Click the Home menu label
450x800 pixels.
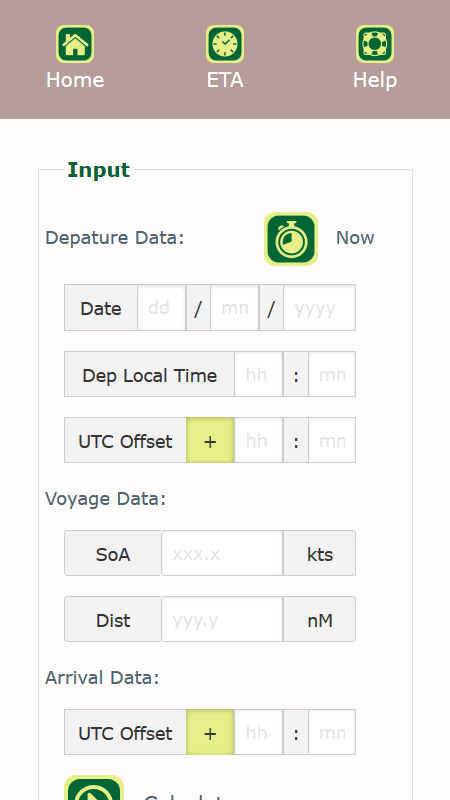pyautogui.click(x=75, y=80)
